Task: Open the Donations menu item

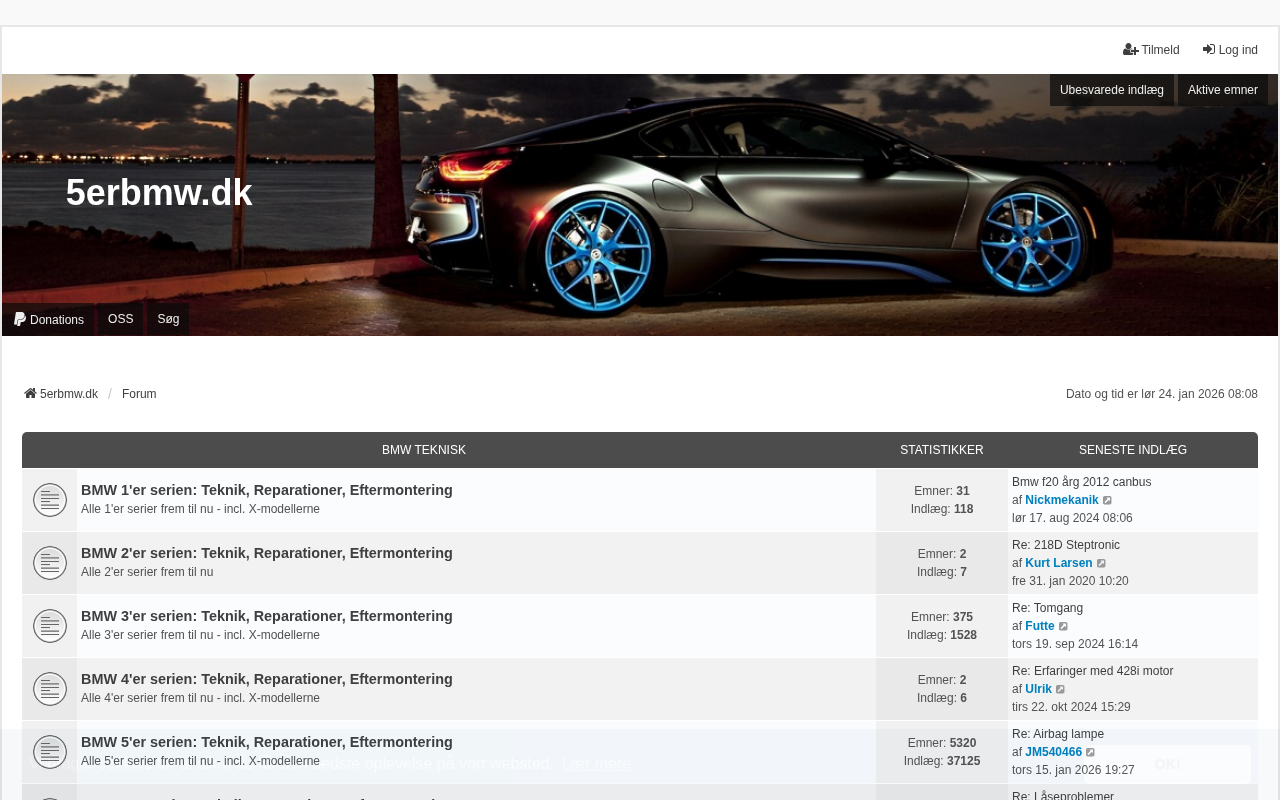Action: pyautogui.click(x=49, y=320)
